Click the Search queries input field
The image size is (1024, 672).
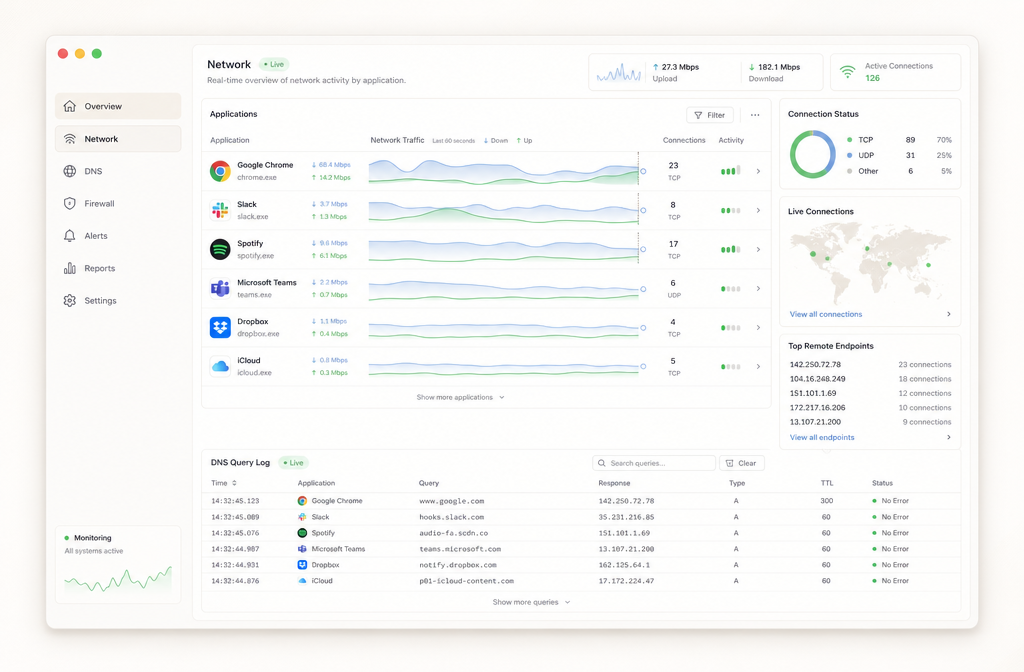pyautogui.click(x=654, y=463)
